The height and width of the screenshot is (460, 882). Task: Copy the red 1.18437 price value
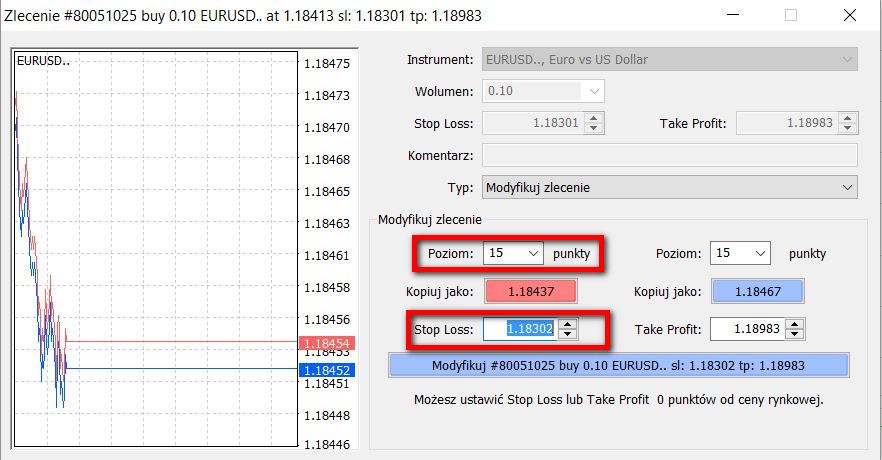pos(530,291)
